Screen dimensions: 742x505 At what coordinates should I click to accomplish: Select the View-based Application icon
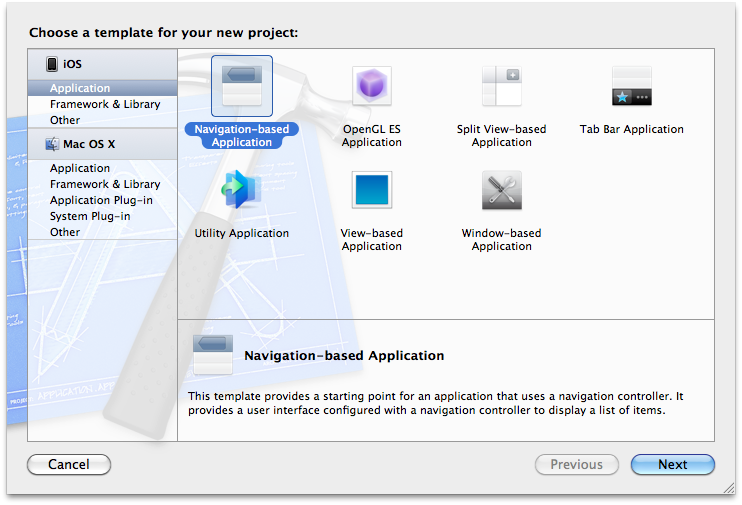371,191
